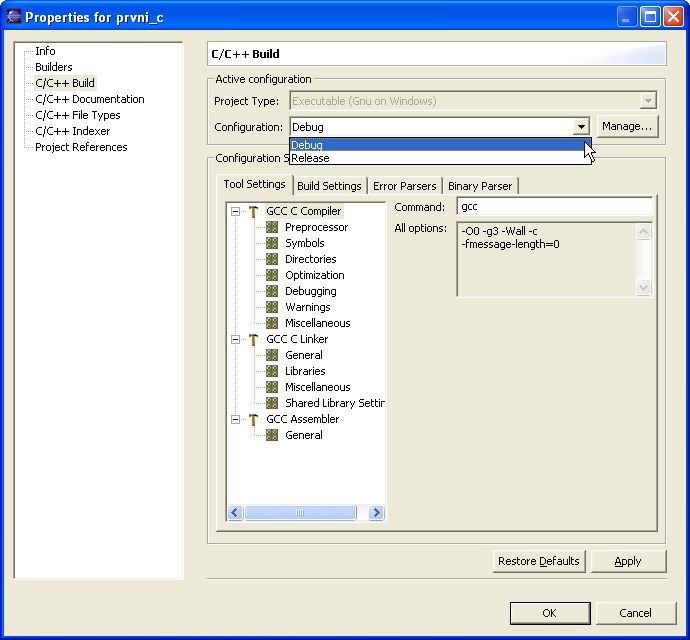Collapse the GCC C Linker tree node
This screenshot has height=640, width=690.
[x=236, y=339]
